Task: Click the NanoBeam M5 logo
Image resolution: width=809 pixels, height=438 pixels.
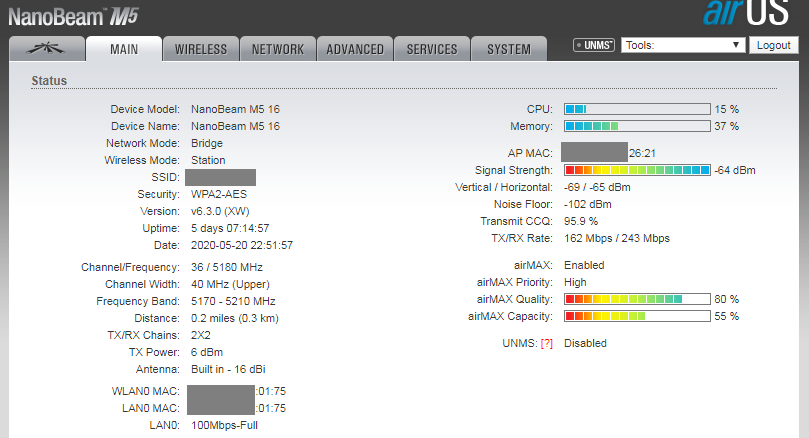Action: [73, 17]
